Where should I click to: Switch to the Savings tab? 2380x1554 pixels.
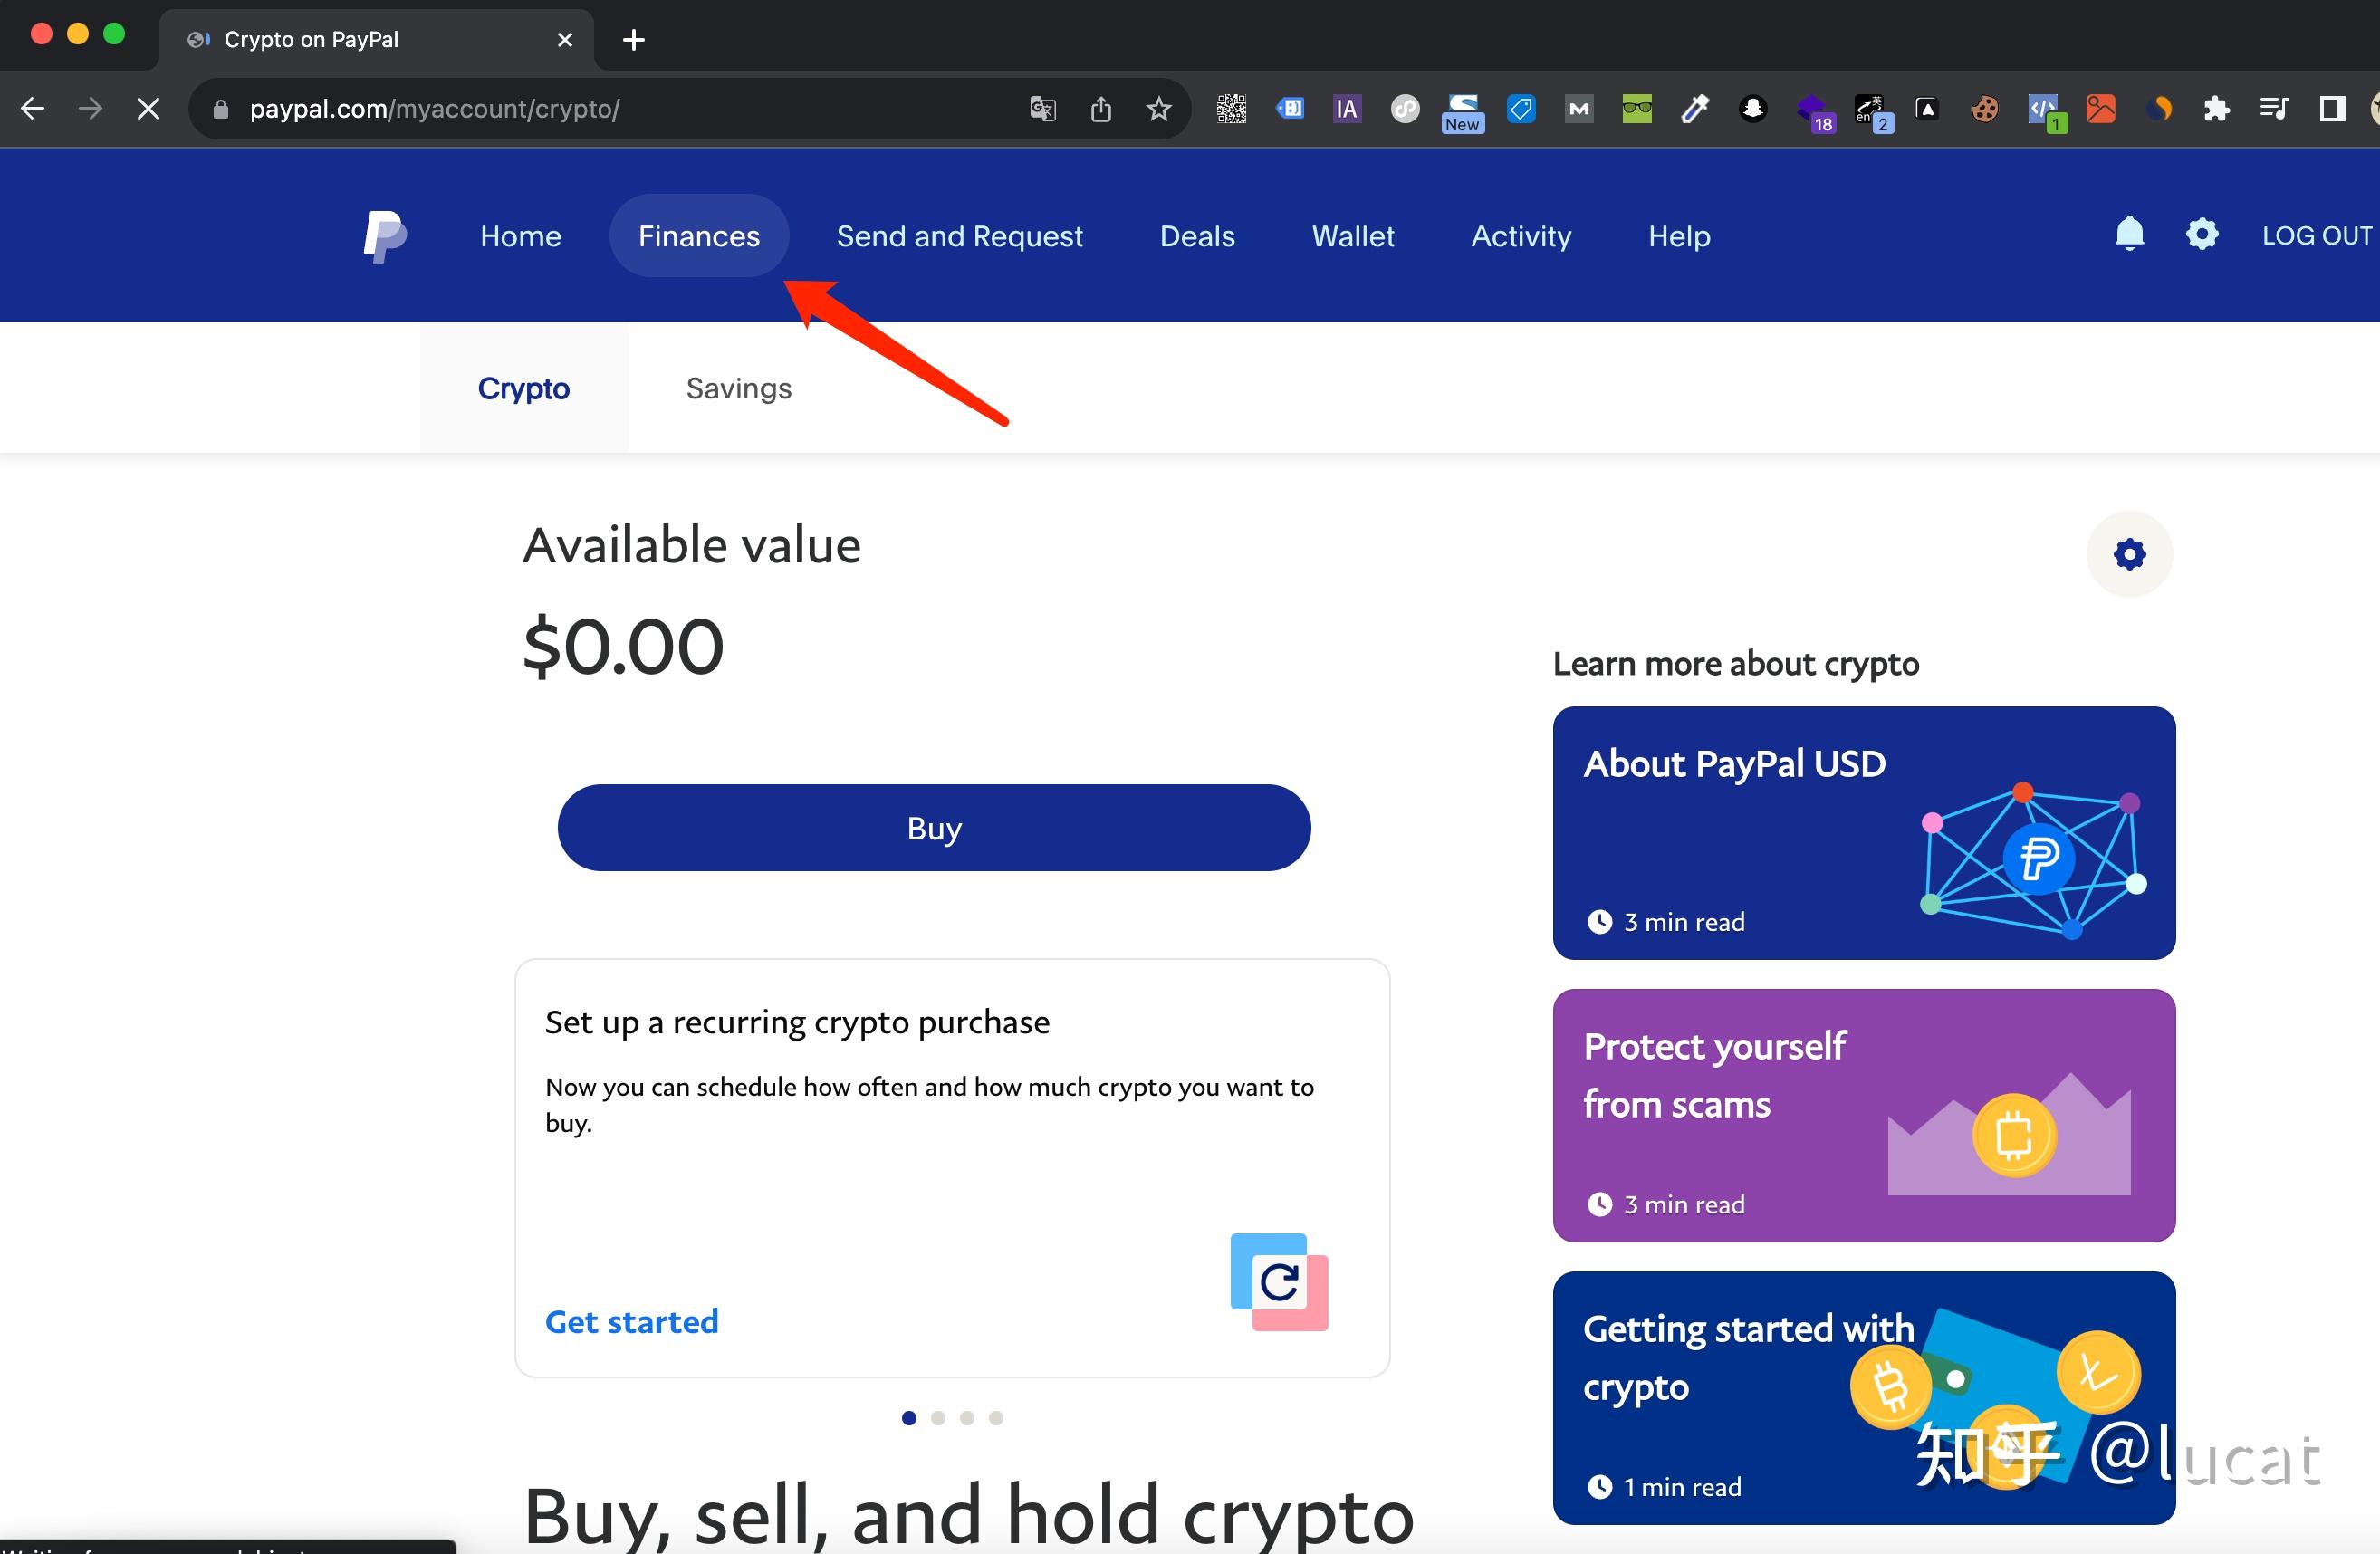737,387
